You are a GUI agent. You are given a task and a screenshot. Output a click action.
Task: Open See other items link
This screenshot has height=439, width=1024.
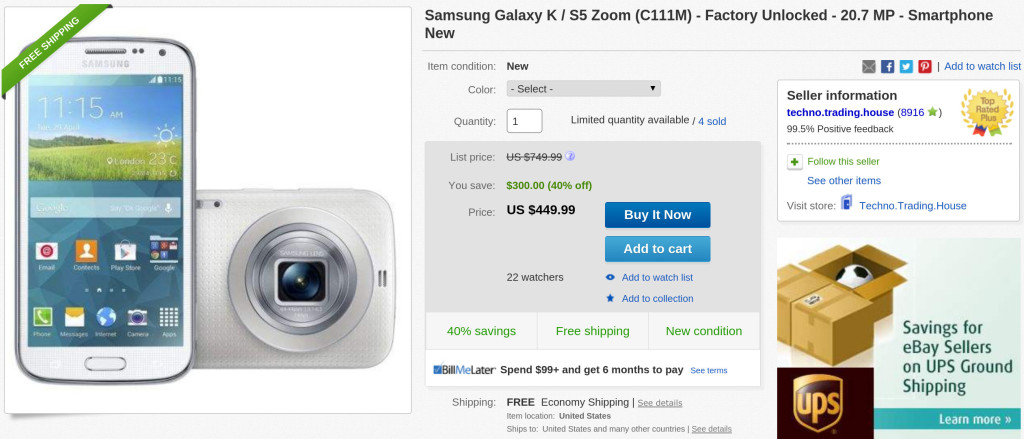(x=844, y=180)
